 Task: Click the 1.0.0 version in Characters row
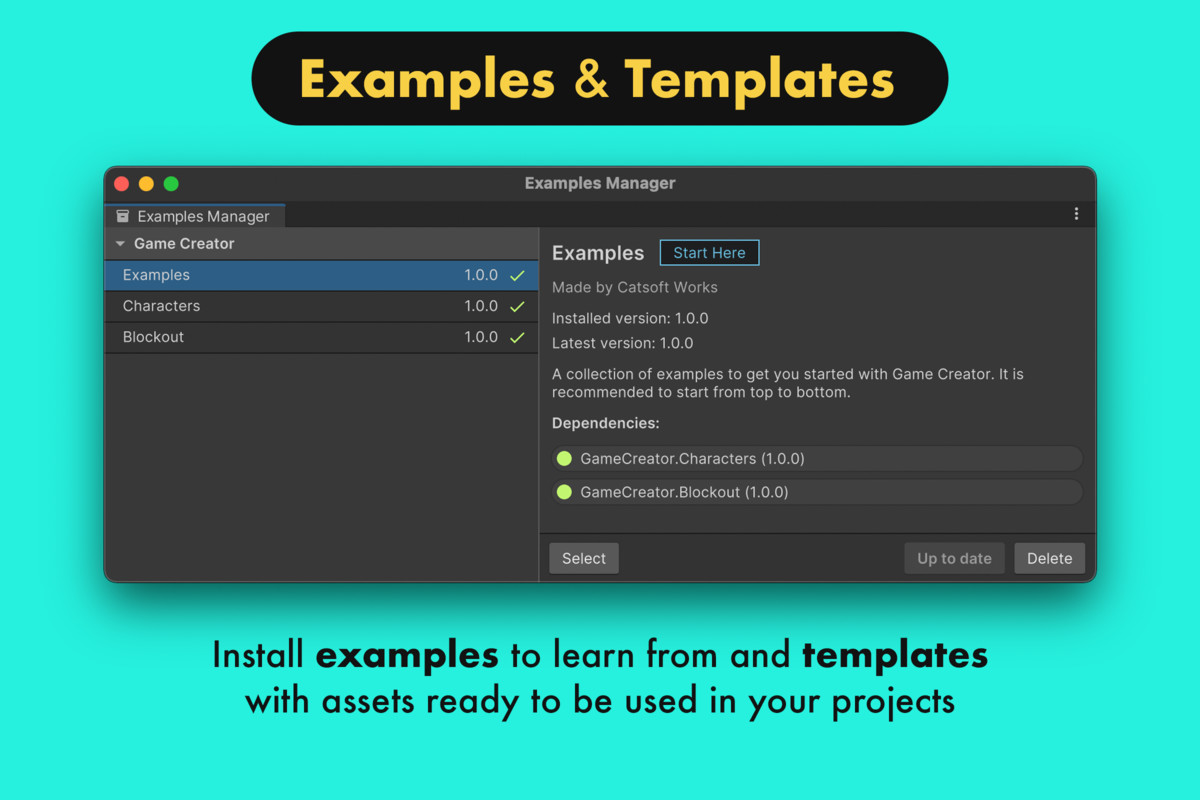tap(481, 306)
